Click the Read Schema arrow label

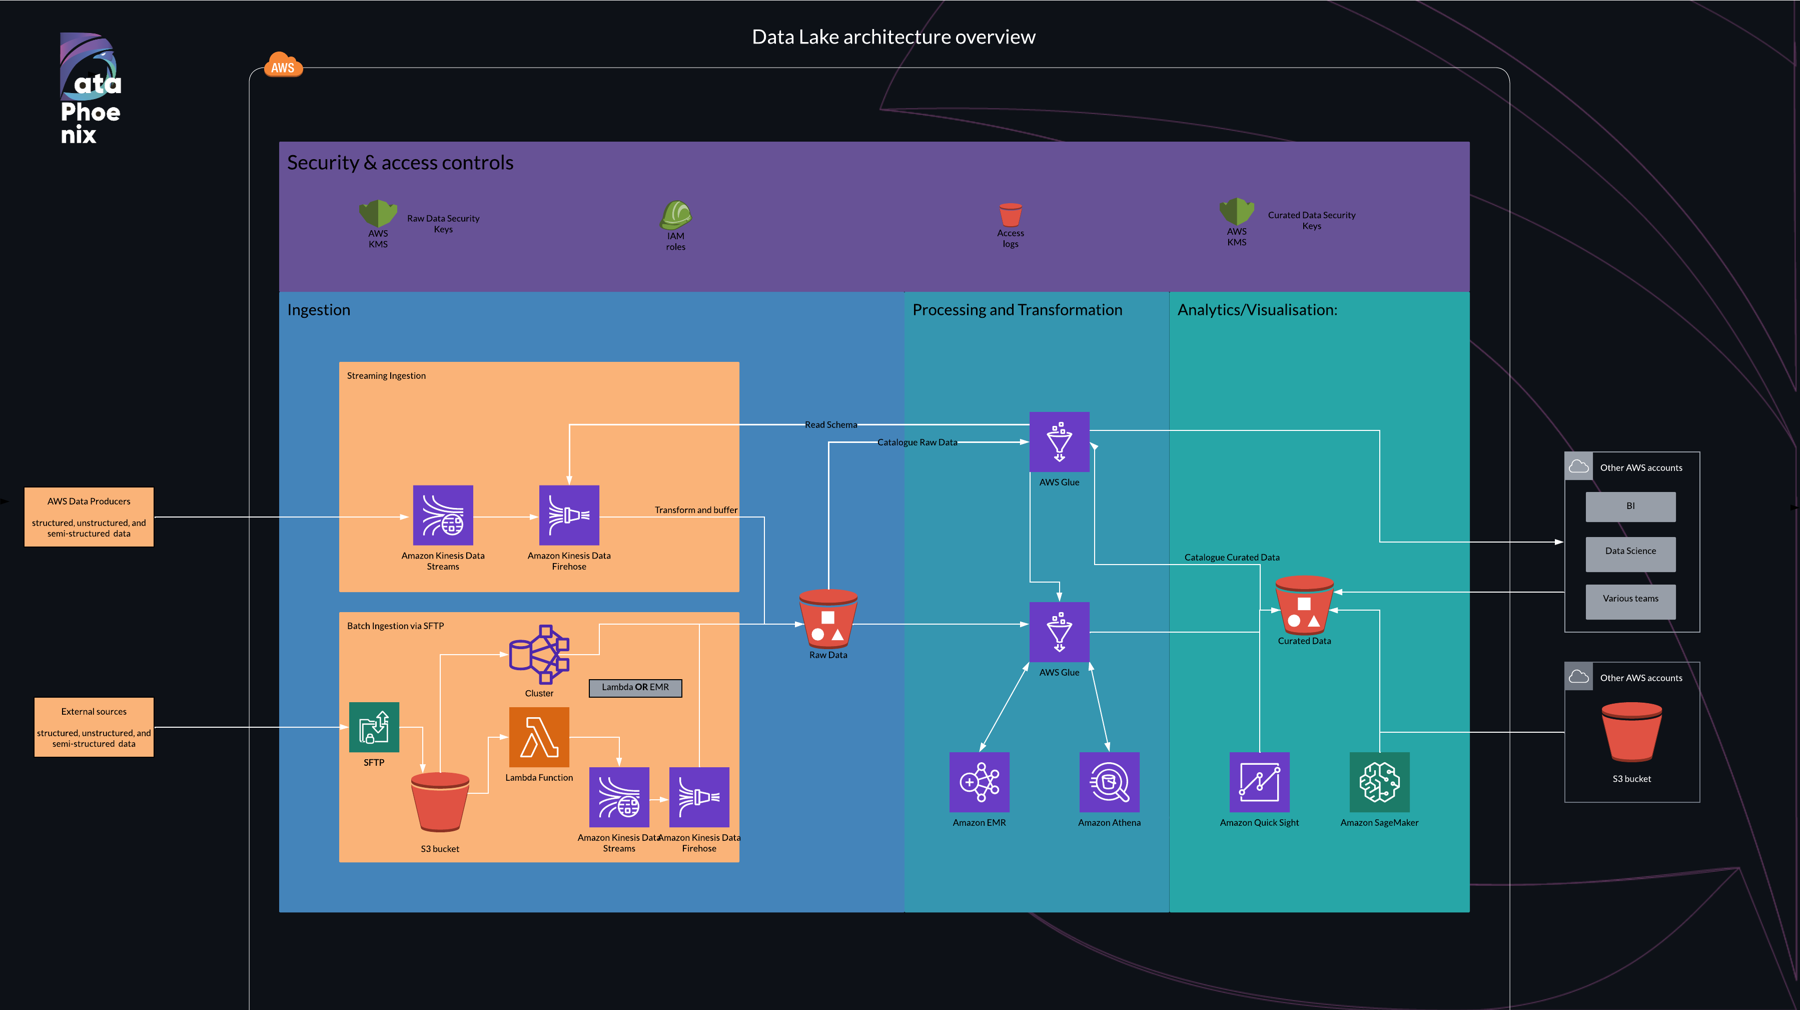click(x=831, y=425)
